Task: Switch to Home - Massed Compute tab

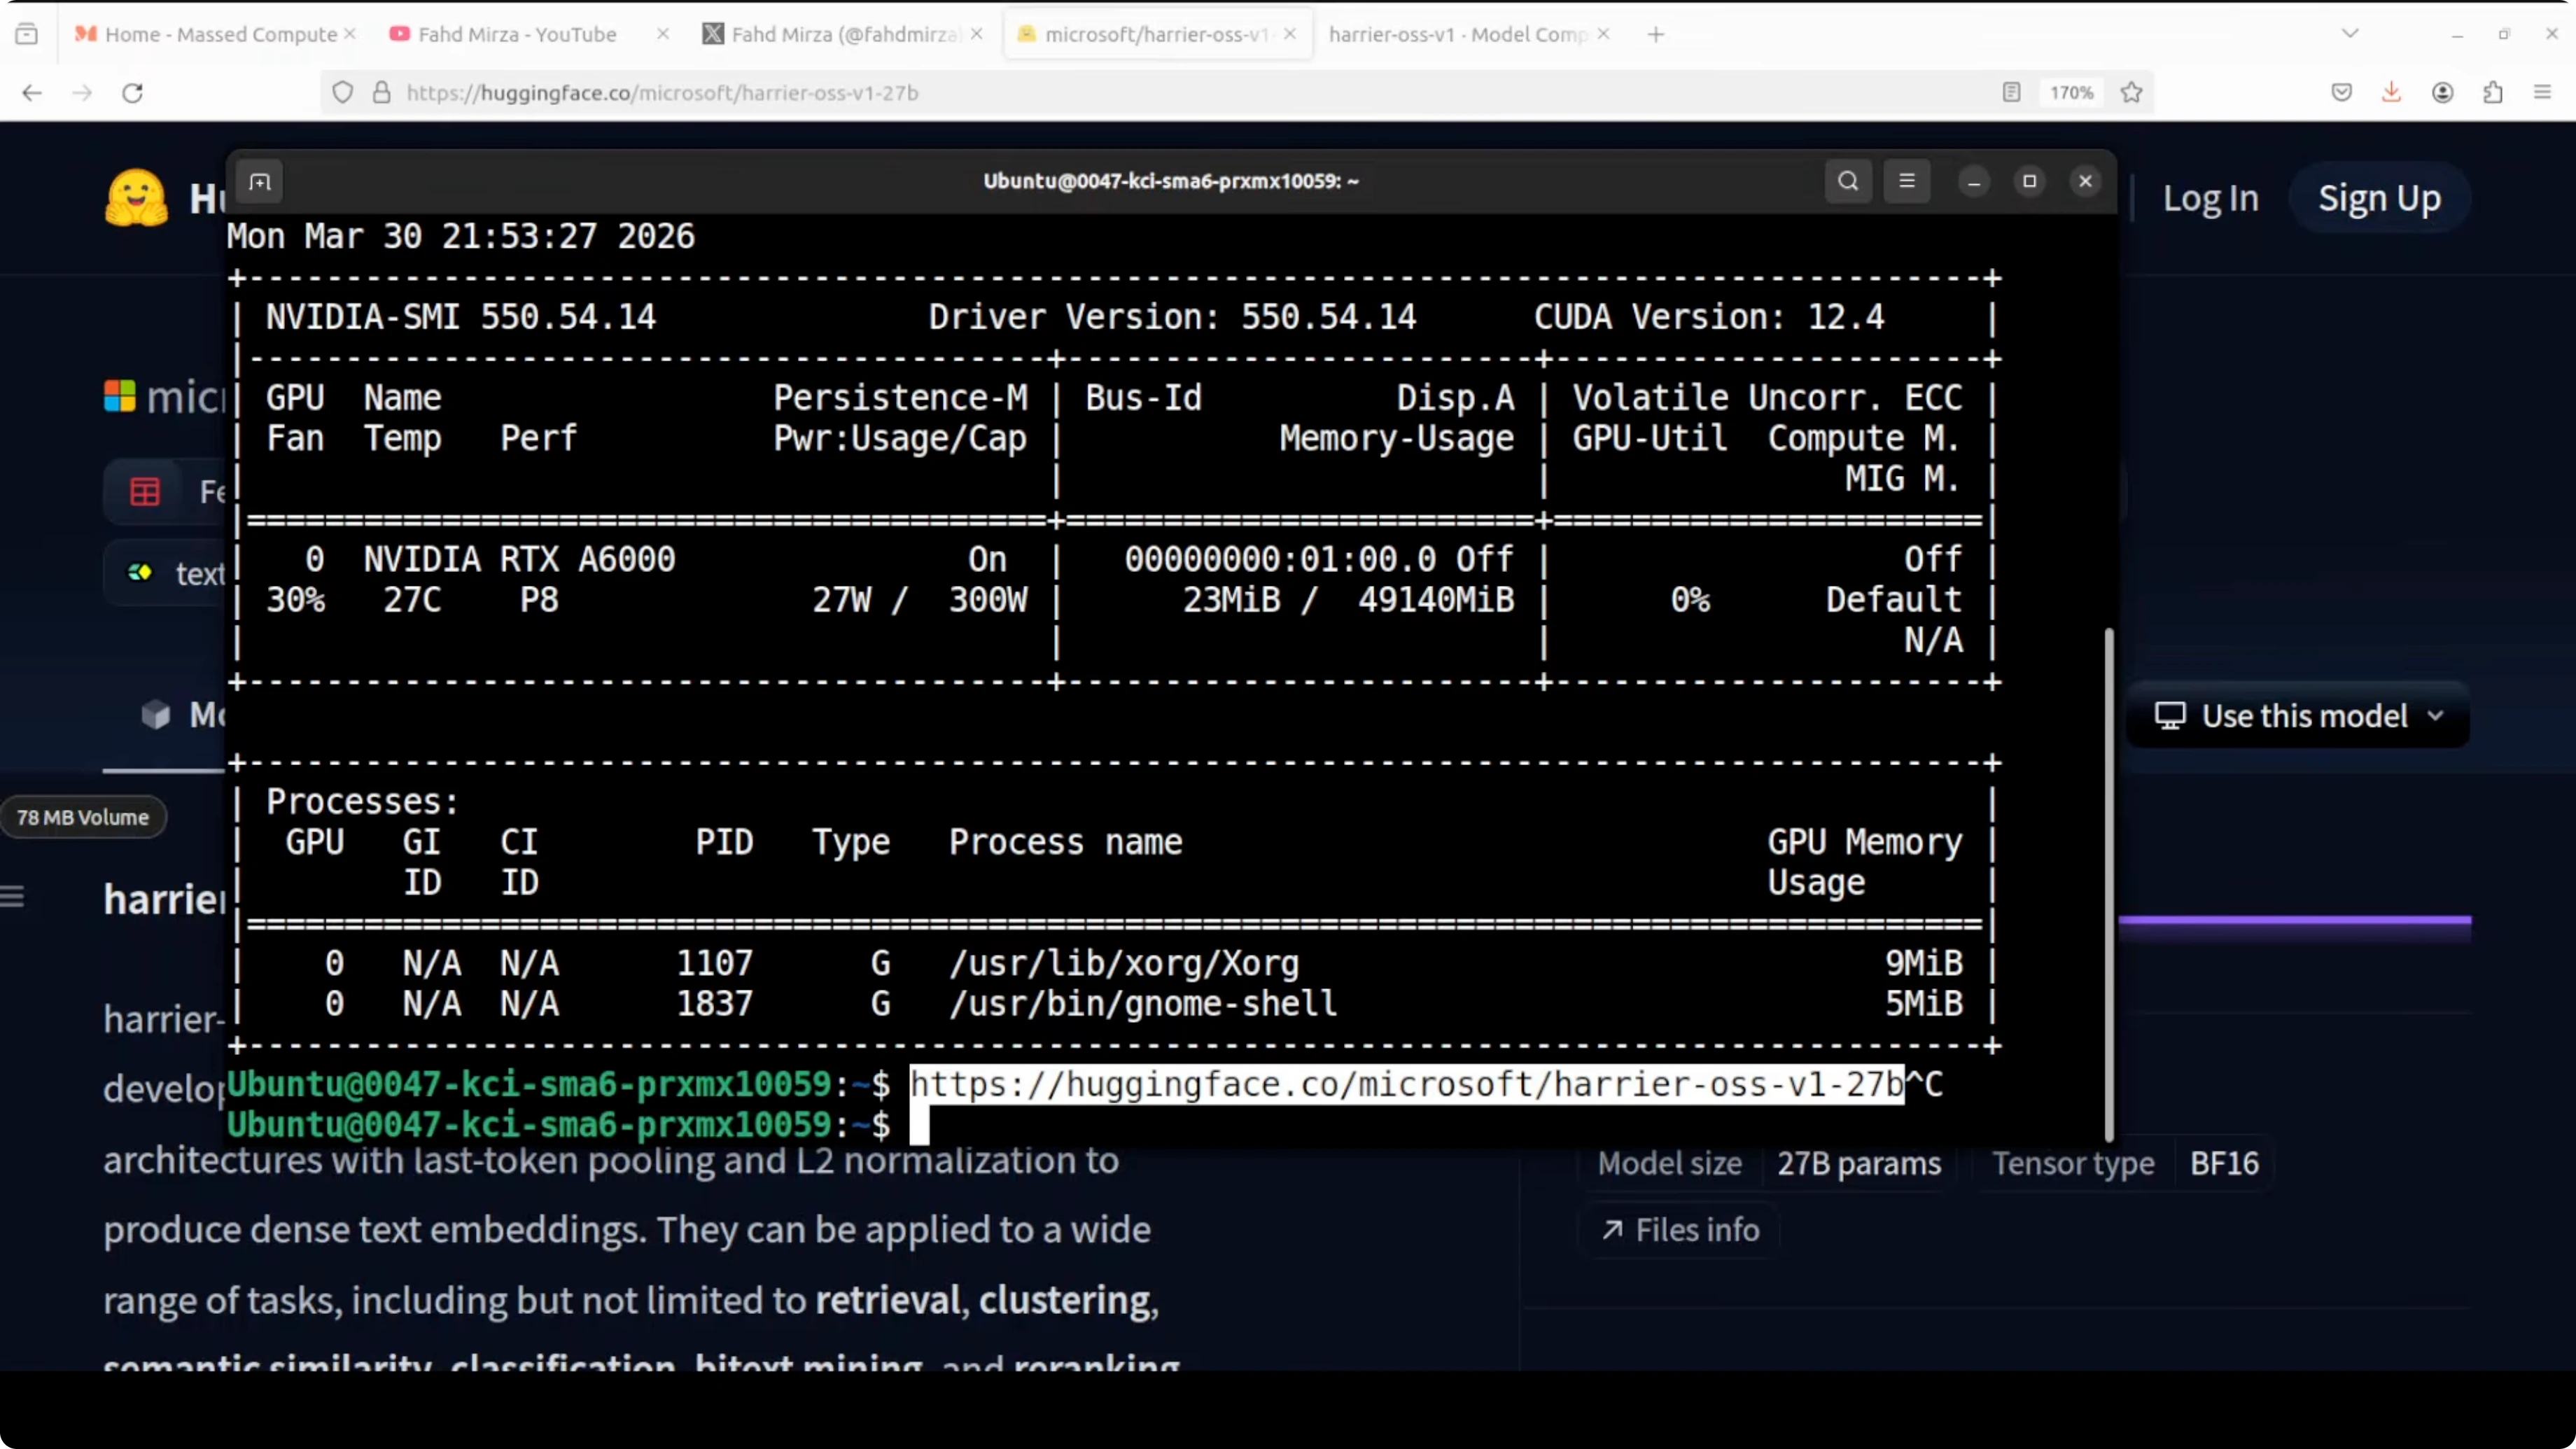Action: tap(220, 34)
